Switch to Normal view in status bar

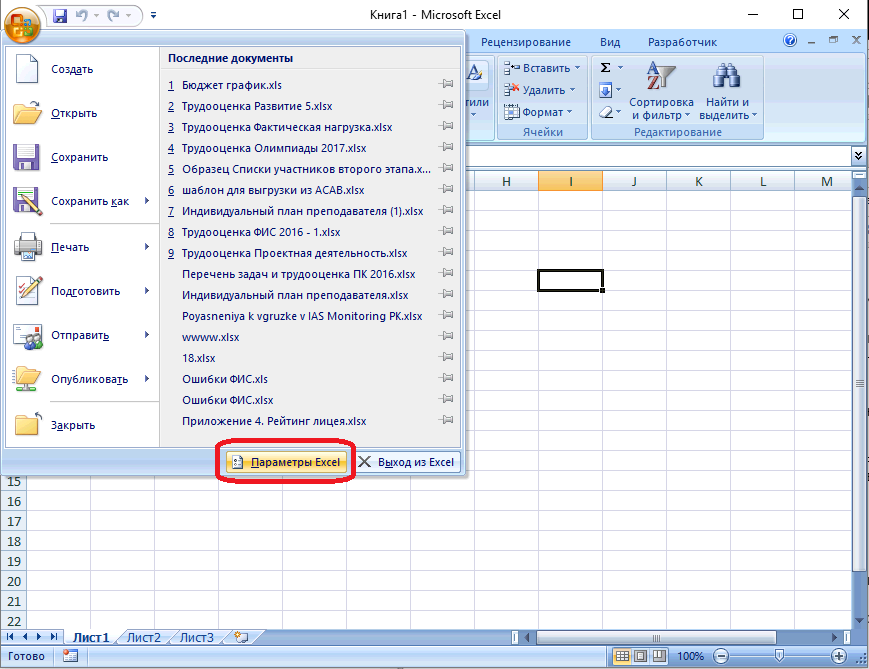(622, 656)
